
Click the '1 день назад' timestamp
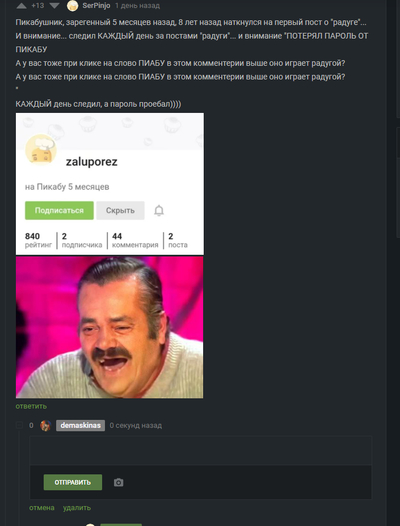(137, 6)
